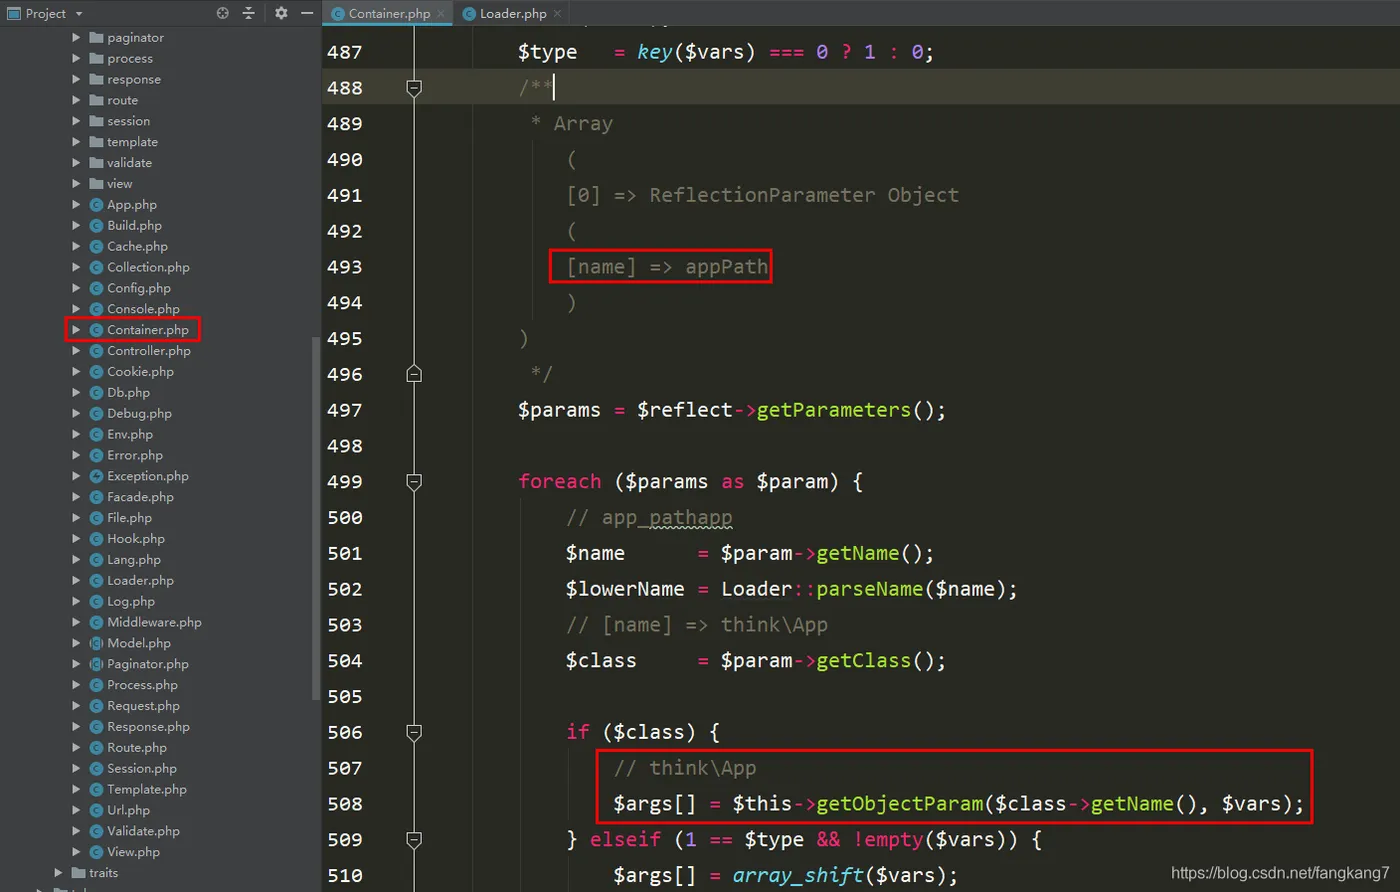Viewport: 1400px width, 892px height.
Task: Open Validate.php in the project tree
Action: 143,831
